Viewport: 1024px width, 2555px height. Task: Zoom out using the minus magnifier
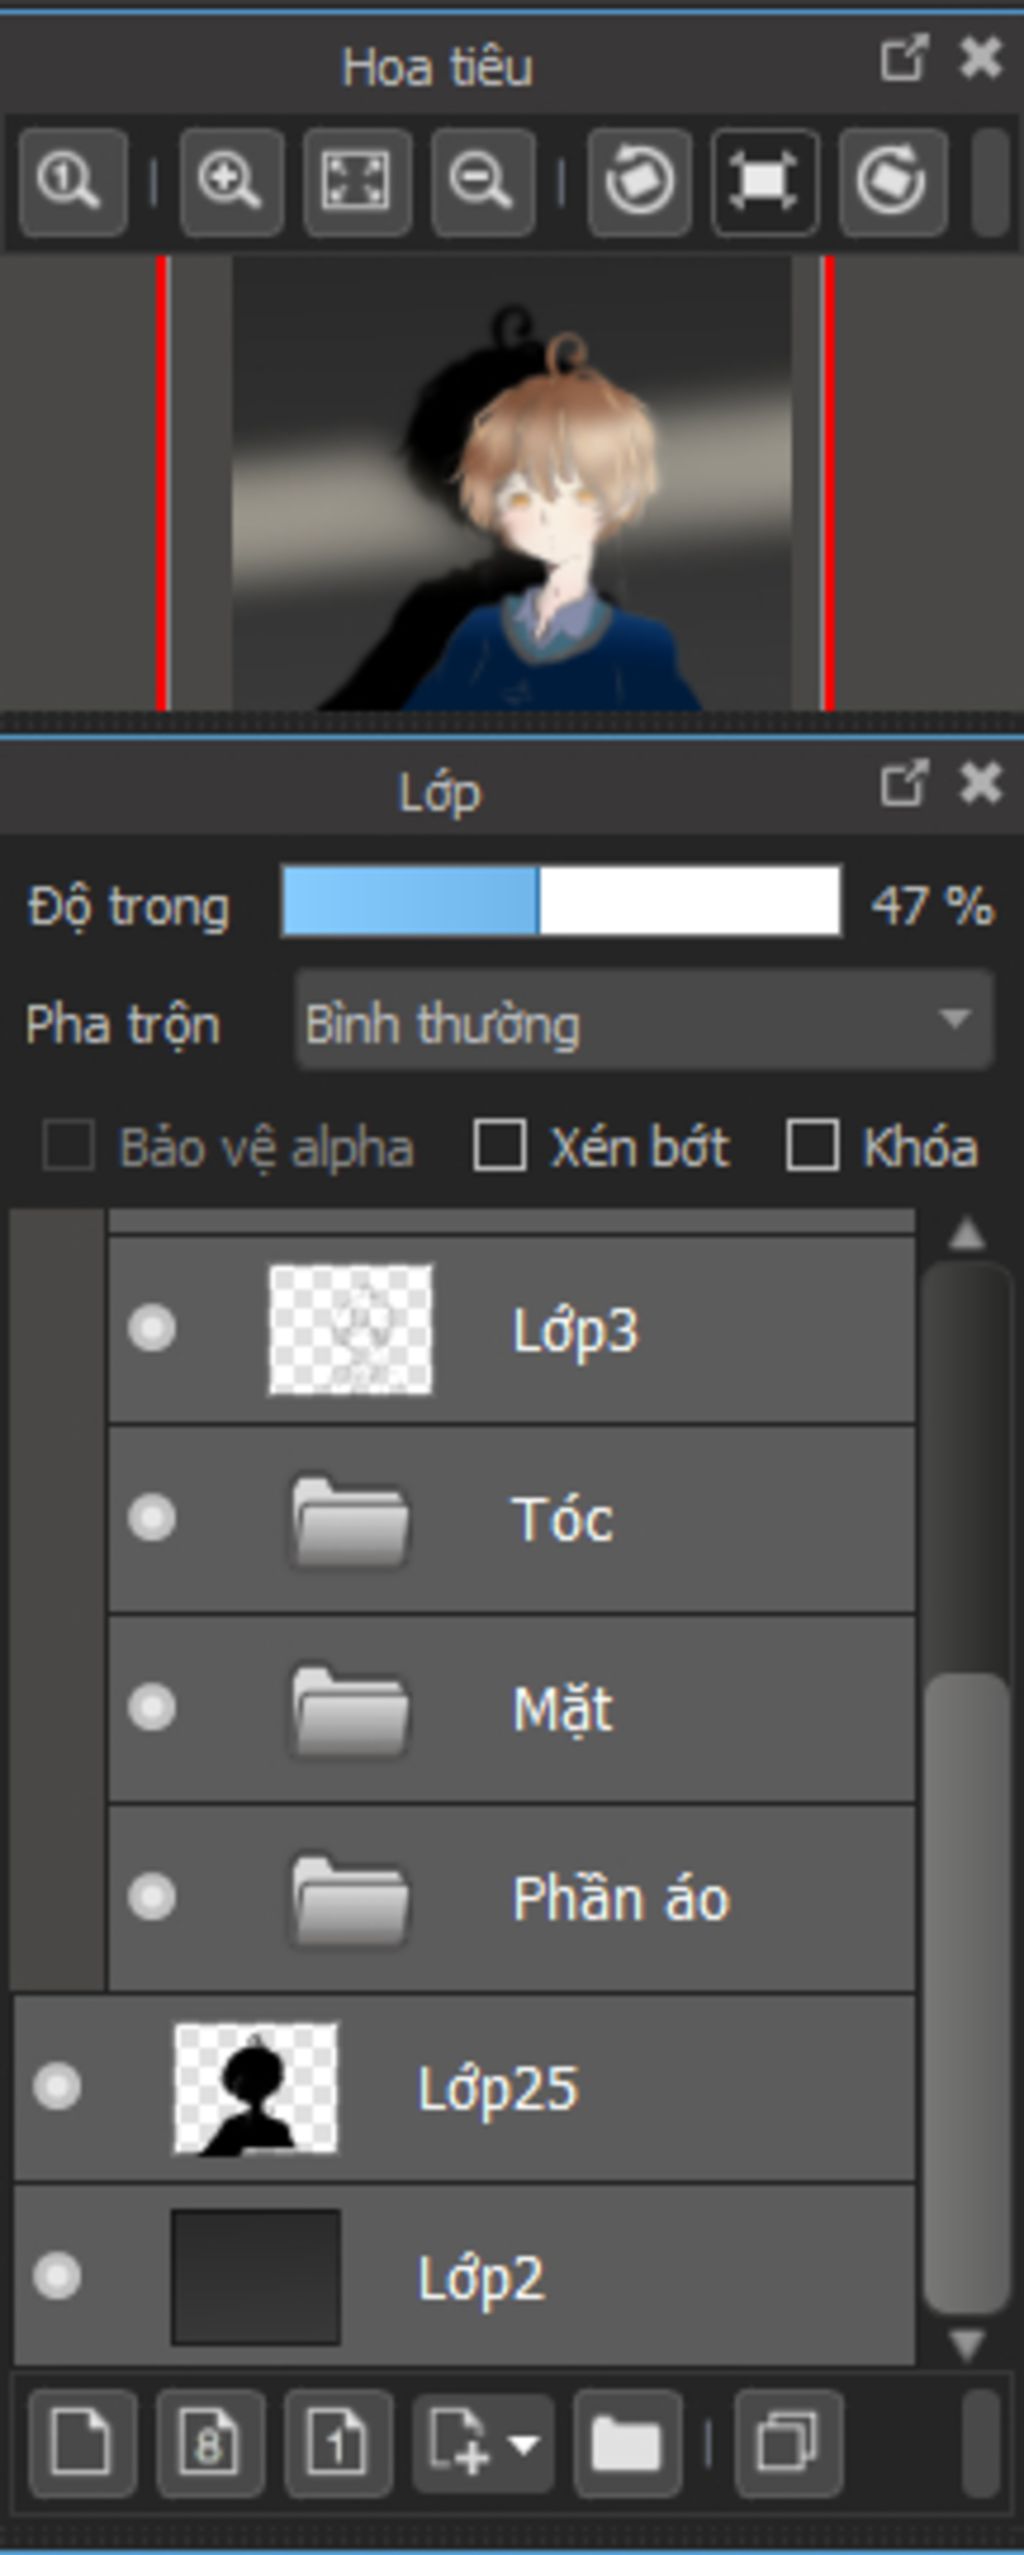[x=483, y=182]
